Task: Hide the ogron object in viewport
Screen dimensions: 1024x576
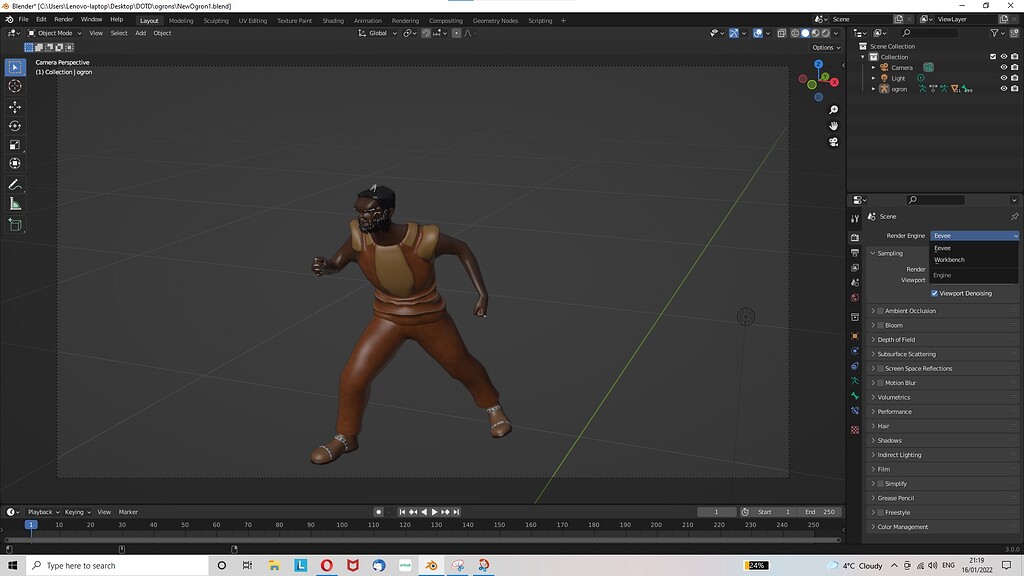Action: pyautogui.click(x=1004, y=89)
